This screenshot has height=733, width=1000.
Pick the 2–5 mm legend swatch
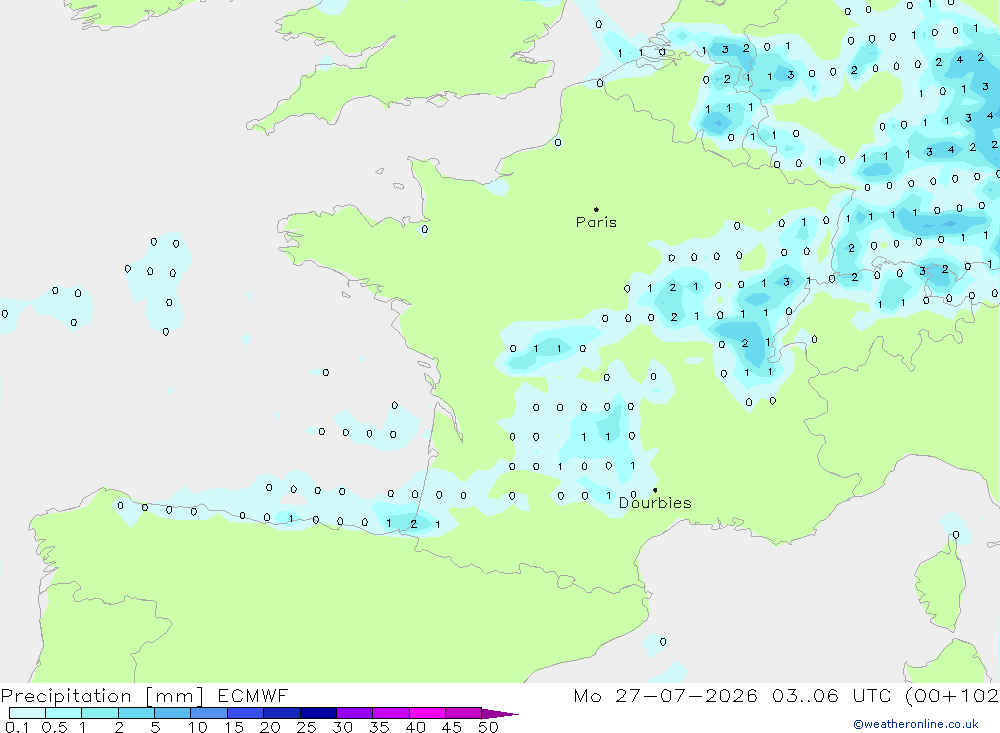pyautogui.click(x=136, y=713)
